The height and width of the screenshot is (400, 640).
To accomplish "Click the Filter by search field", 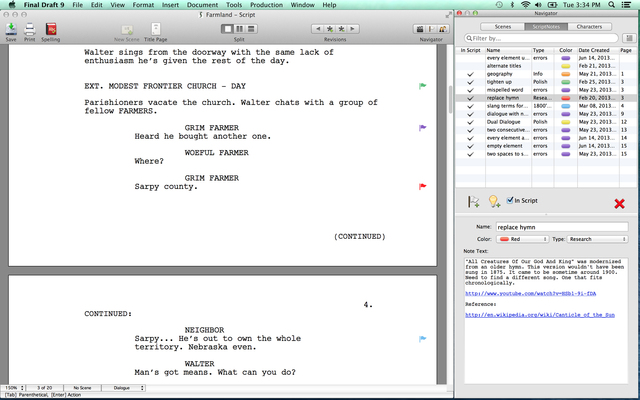I will pos(541,38).
